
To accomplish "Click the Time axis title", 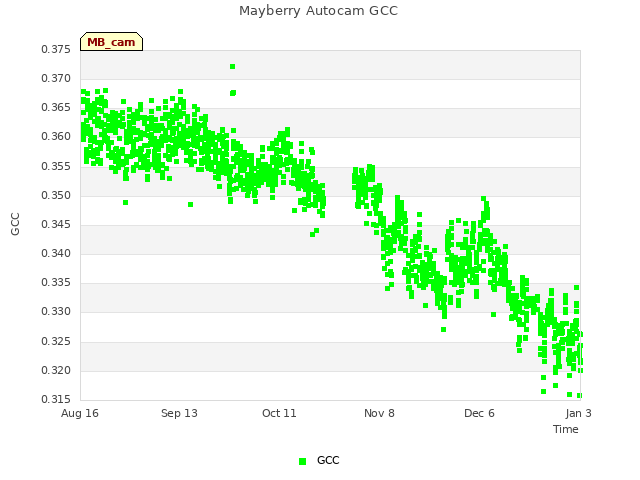I will 566,429.
